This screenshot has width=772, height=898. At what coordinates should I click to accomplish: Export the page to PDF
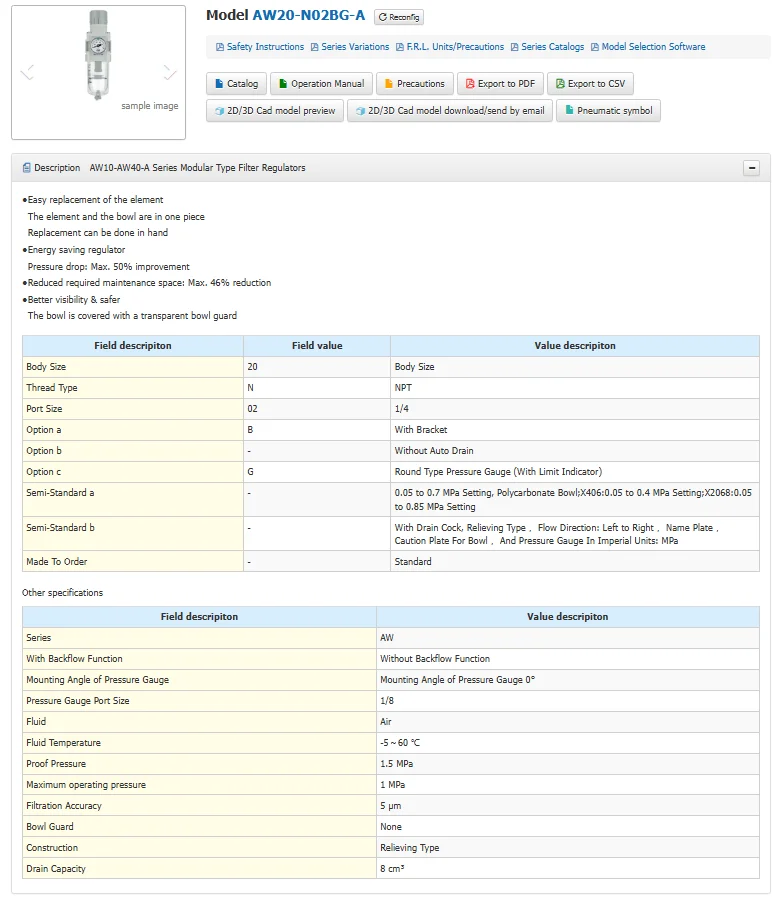pos(501,84)
